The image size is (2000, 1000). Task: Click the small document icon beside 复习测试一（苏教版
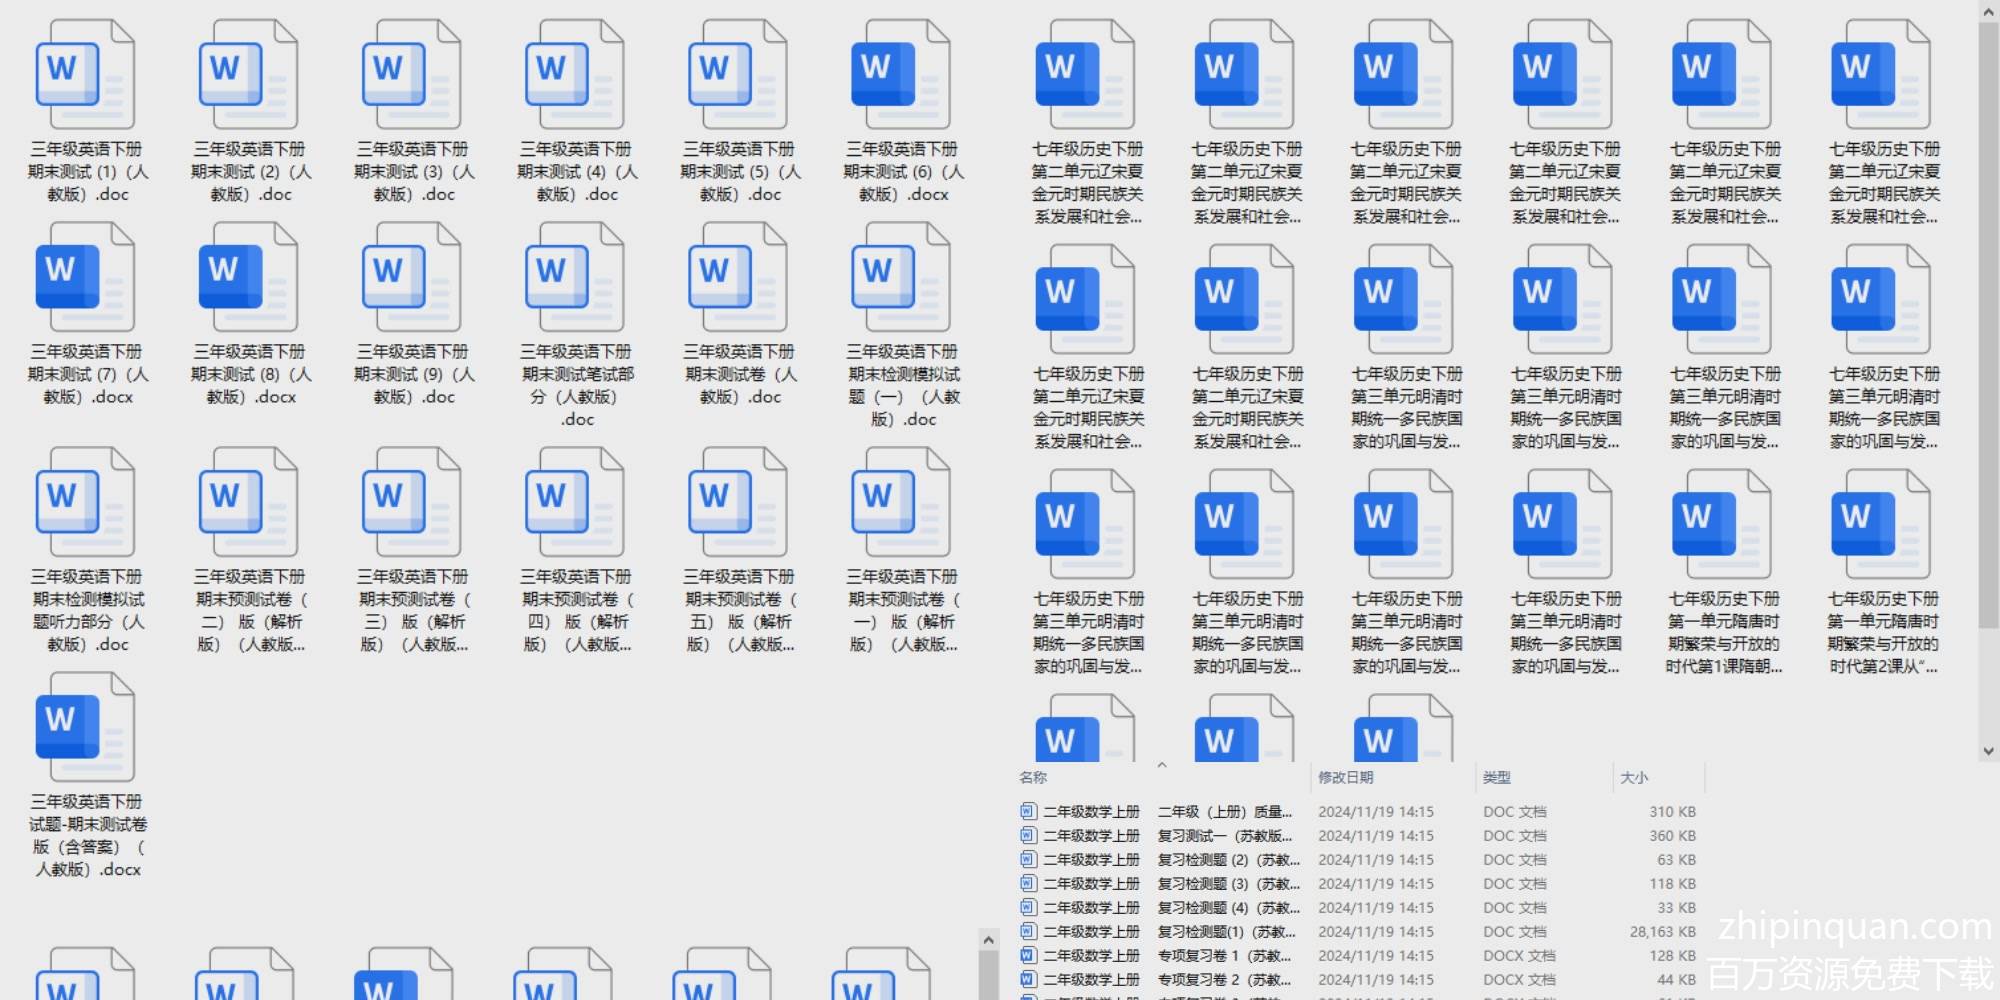[1027, 835]
